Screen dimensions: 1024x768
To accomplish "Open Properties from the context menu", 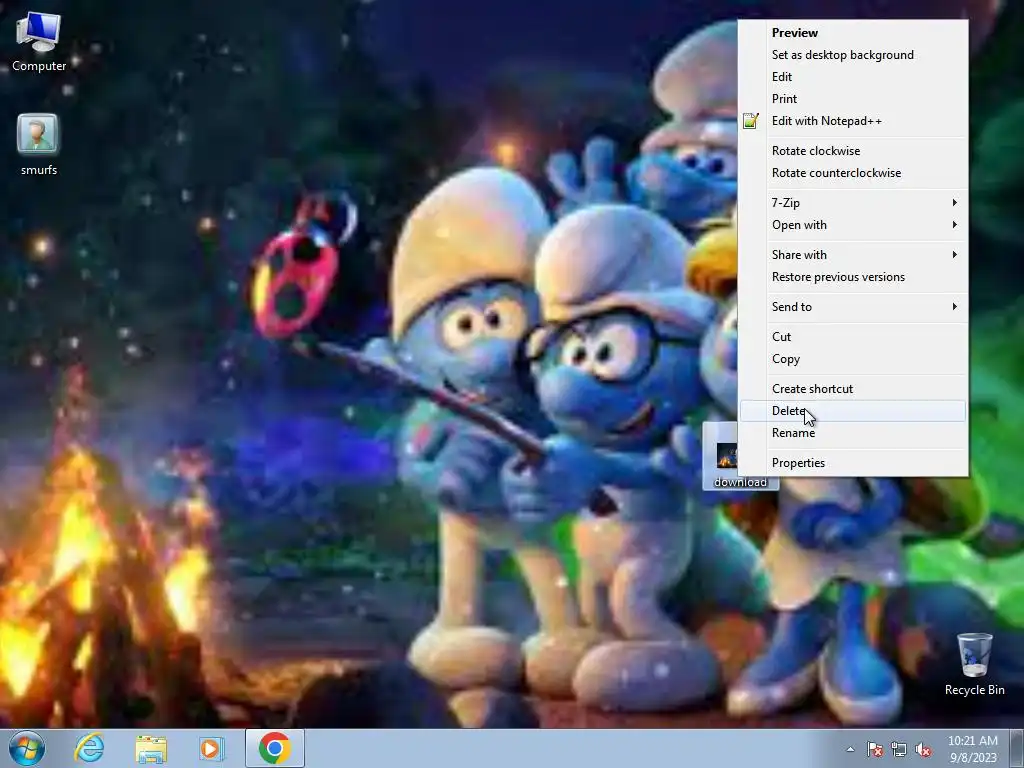I will (x=853, y=463).
